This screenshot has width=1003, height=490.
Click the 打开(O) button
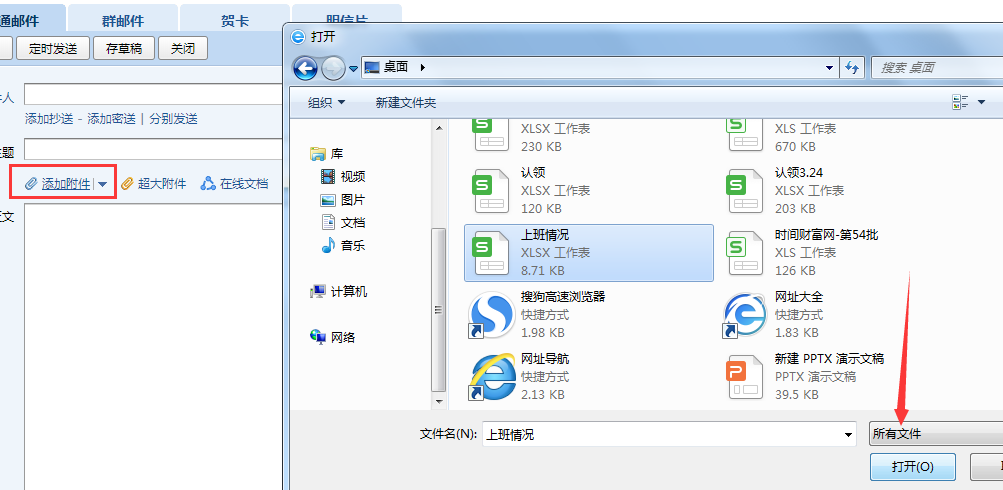coord(913,467)
